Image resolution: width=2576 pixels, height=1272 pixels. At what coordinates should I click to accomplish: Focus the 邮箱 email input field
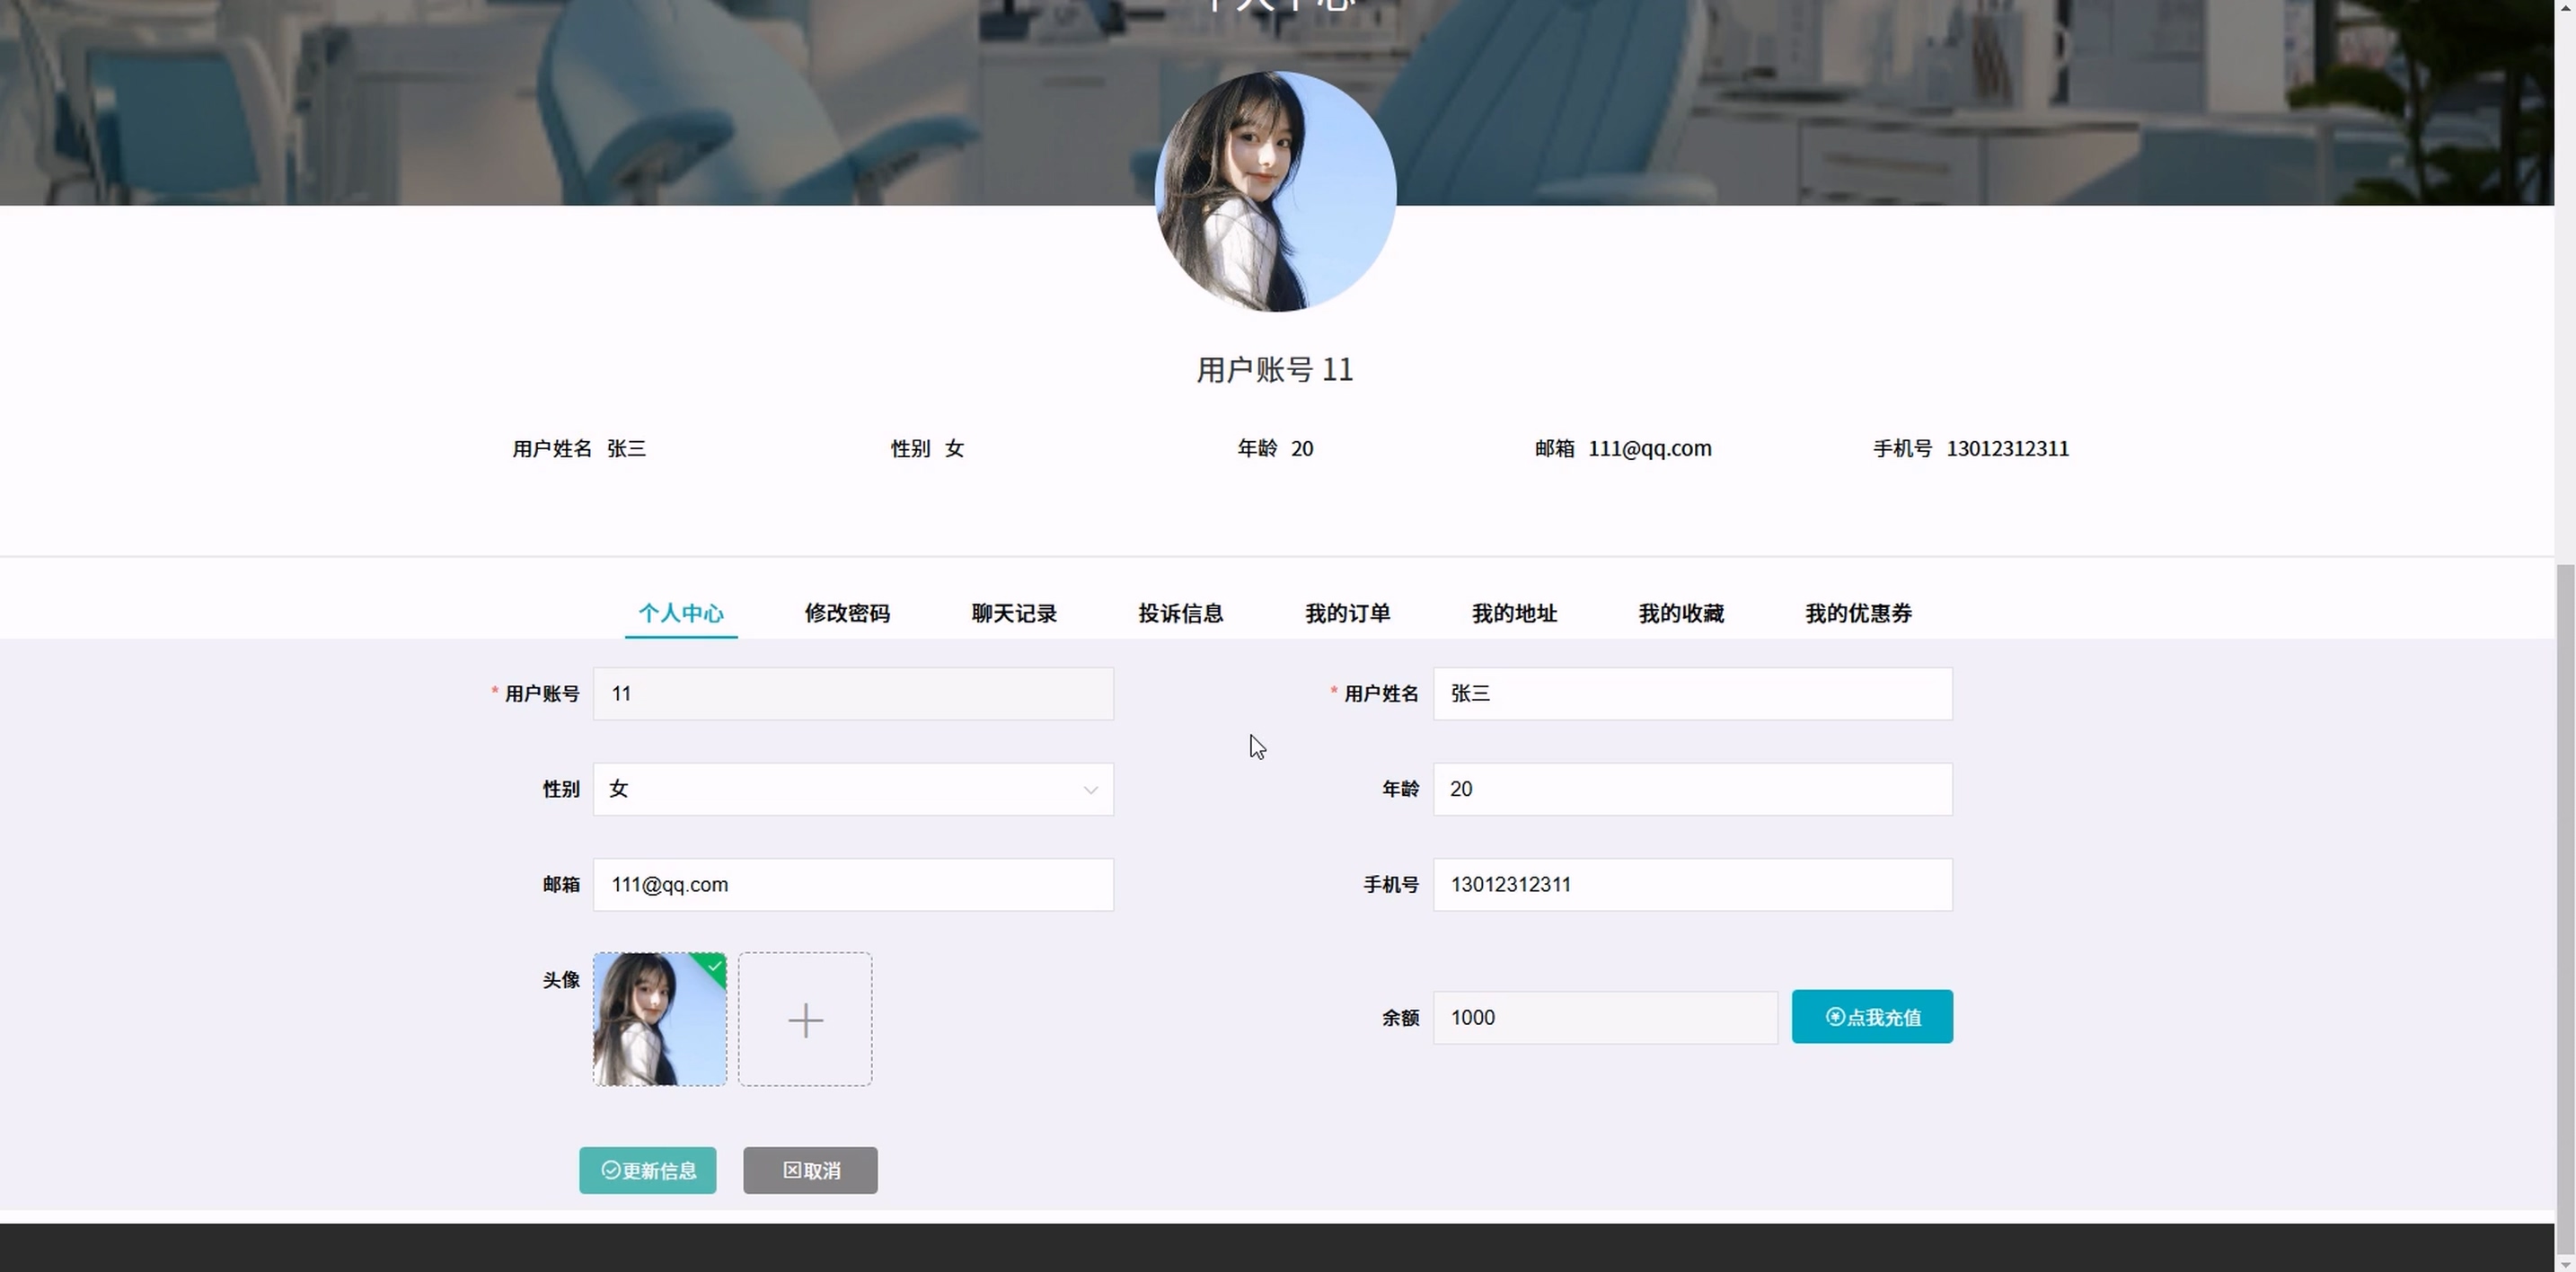(x=852, y=885)
